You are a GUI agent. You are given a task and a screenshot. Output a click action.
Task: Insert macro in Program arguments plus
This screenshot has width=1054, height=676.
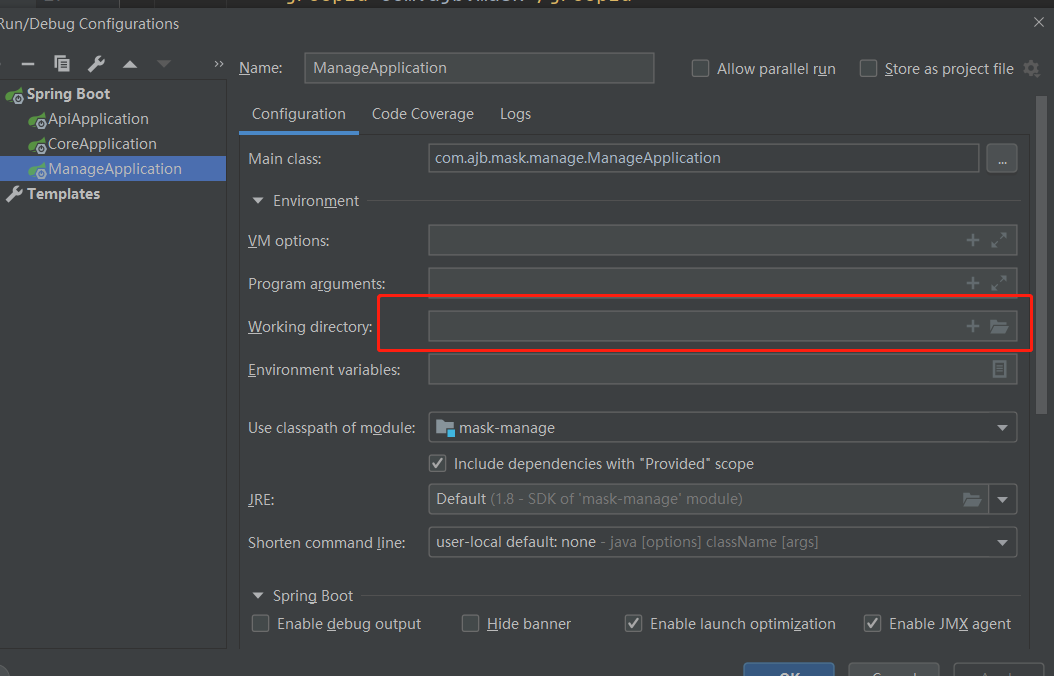point(972,283)
